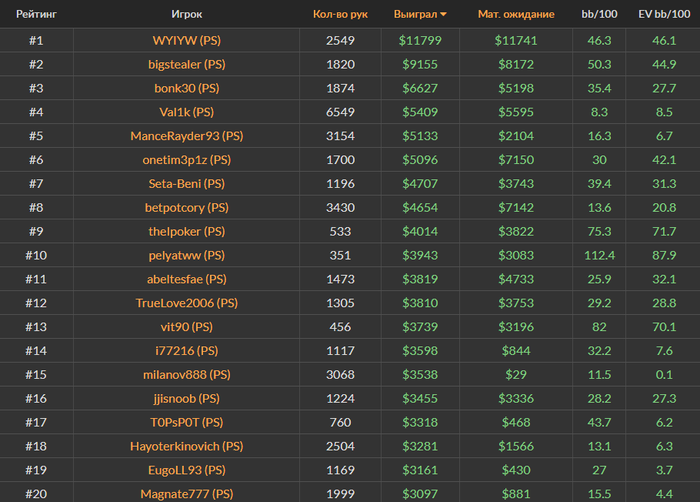Image resolution: width=700 pixels, height=502 pixels.
Task: Sort table by Выиграл column
Action: (414, 15)
